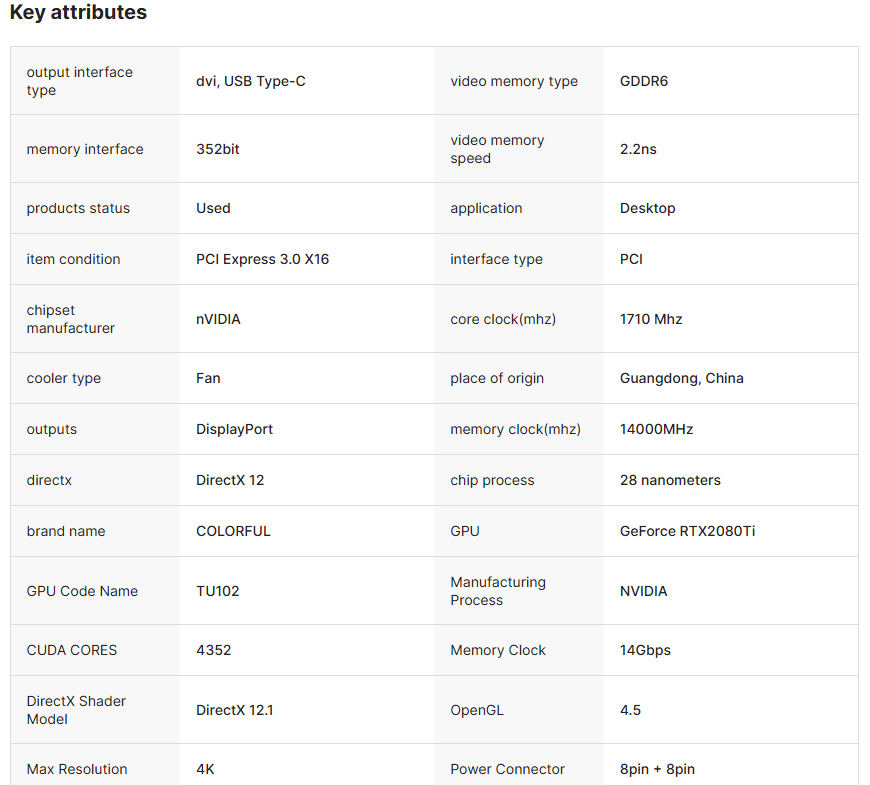The image size is (870, 785).
Task: Select the 'Power Connector' label
Action: click(x=507, y=769)
